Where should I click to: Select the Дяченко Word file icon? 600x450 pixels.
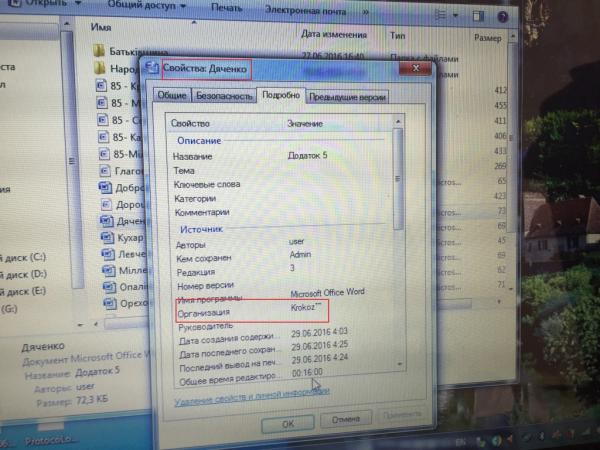tap(102, 224)
